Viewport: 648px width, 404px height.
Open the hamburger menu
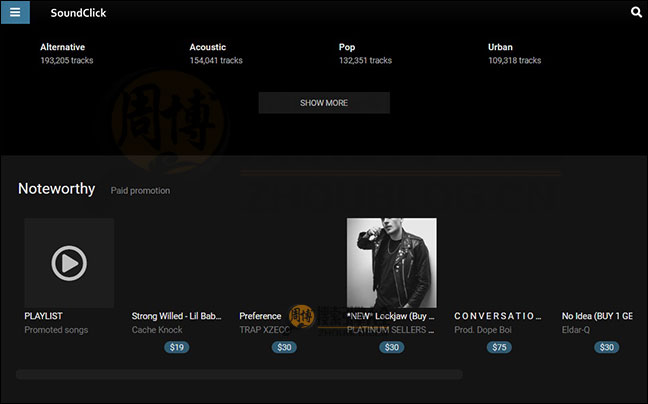click(15, 12)
